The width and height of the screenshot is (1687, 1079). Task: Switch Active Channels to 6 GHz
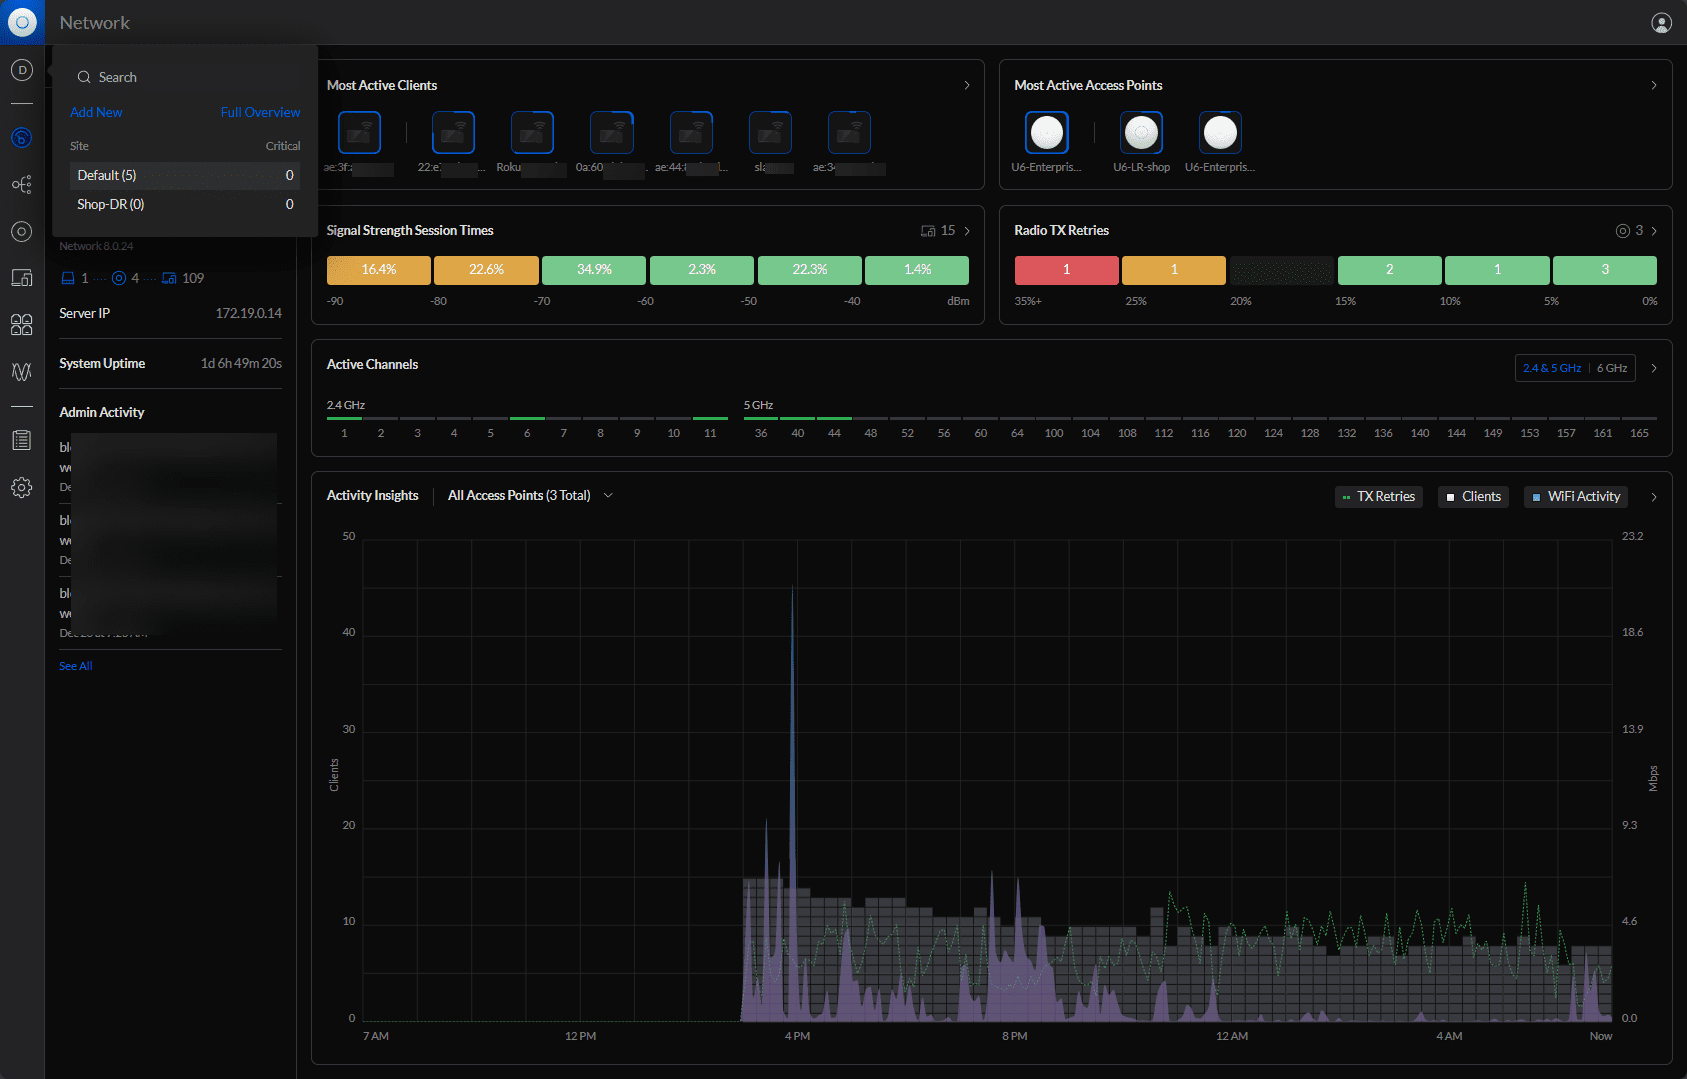click(x=1611, y=368)
